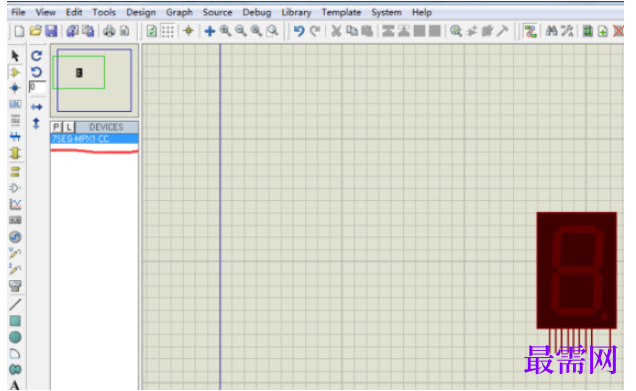Click the Undo arrow in toolbar
This screenshot has height=391, width=636.
pyautogui.click(x=299, y=31)
